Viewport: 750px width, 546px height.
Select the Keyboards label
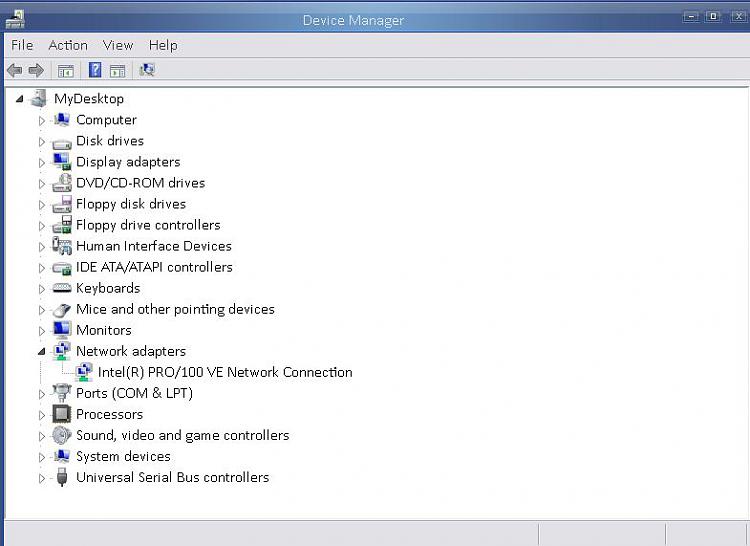(108, 288)
